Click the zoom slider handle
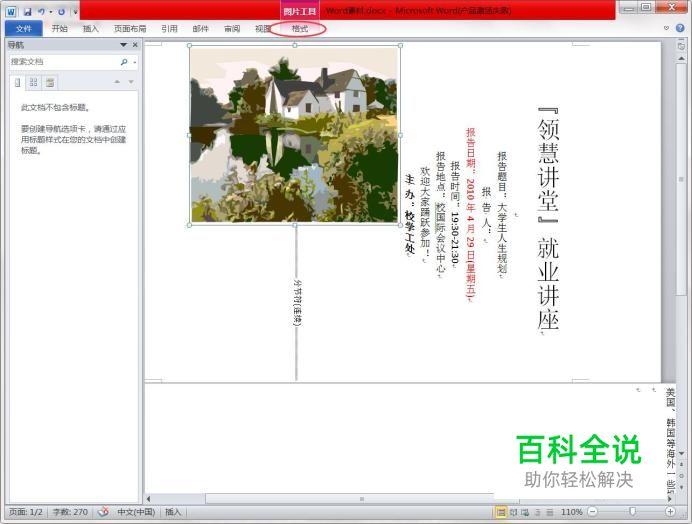 click(632, 512)
